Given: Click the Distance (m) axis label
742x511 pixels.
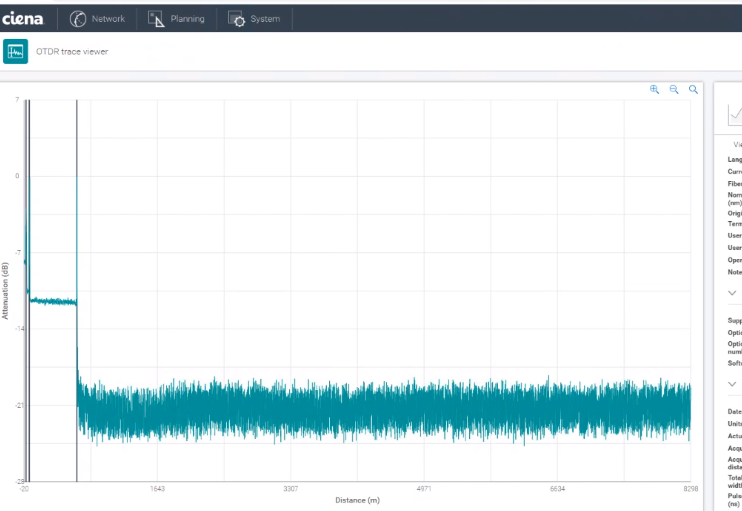Looking at the screenshot, I should (x=357, y=500).
